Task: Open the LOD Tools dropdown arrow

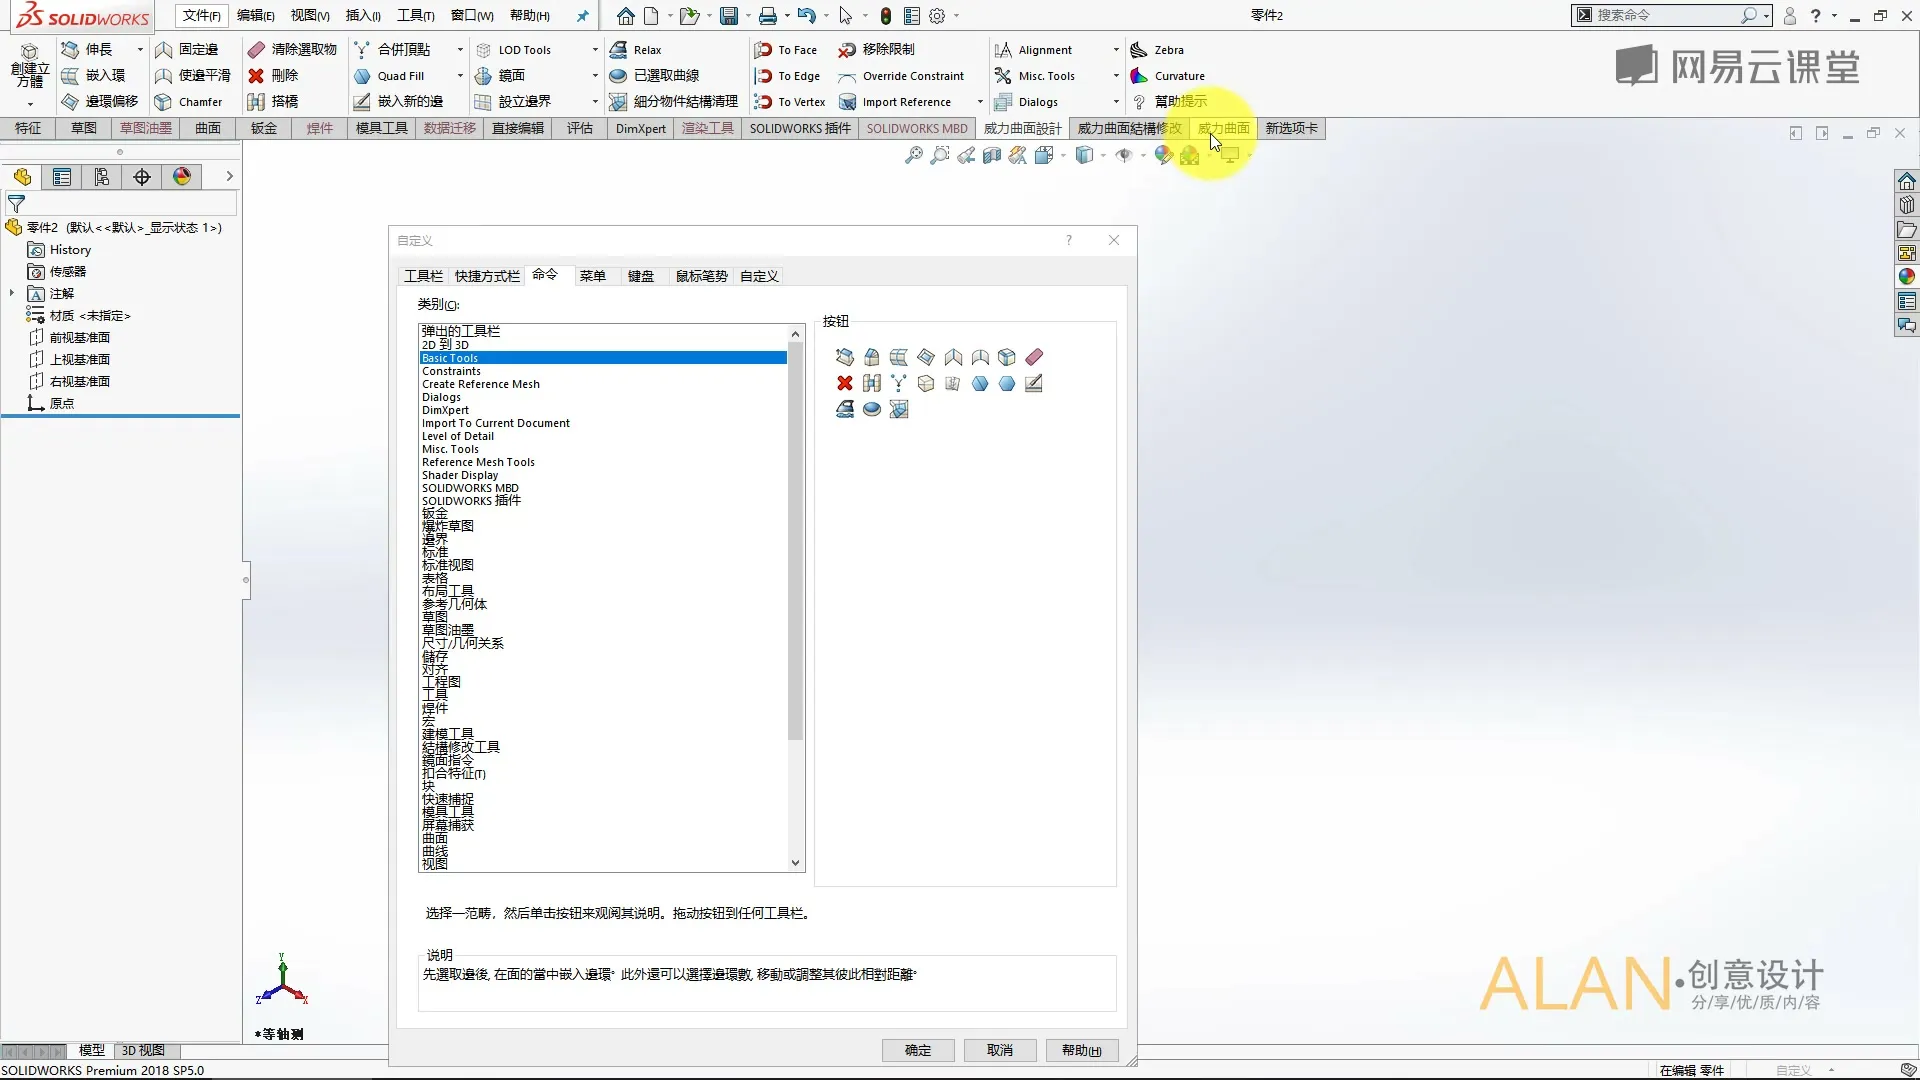Action: click(x=595, y=50)
